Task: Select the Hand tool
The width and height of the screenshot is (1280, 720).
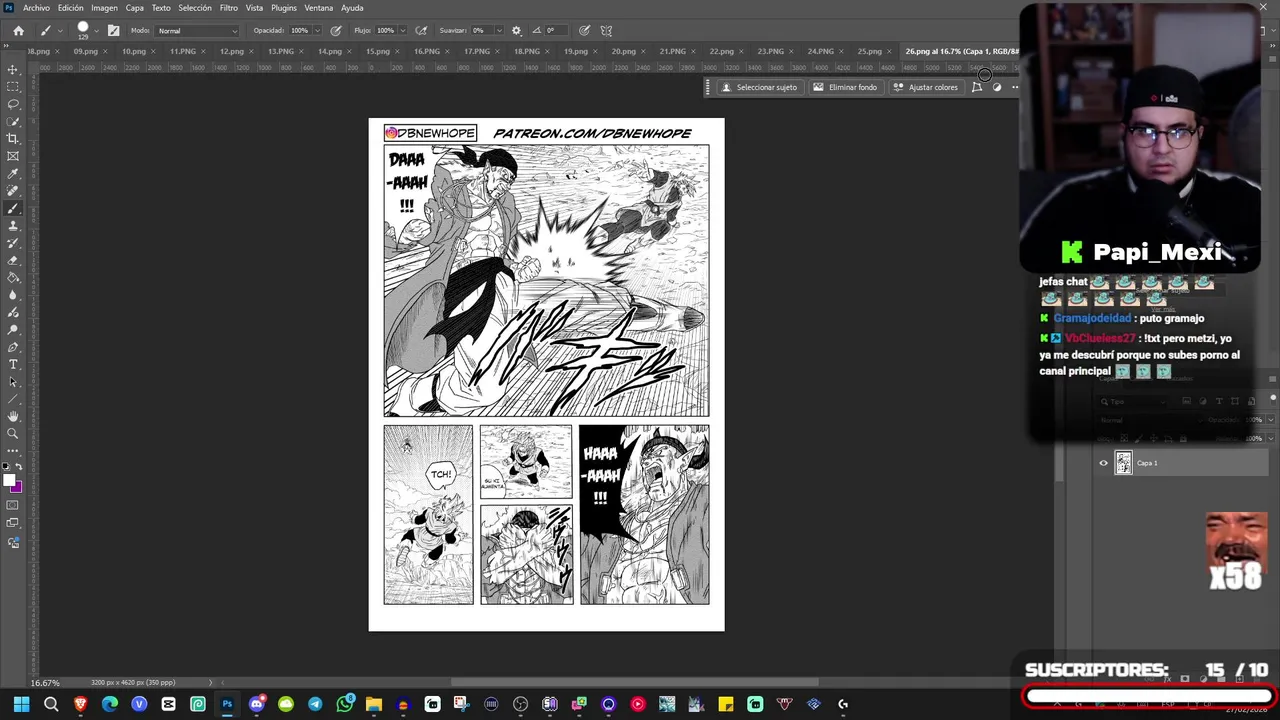Action: 13,416
